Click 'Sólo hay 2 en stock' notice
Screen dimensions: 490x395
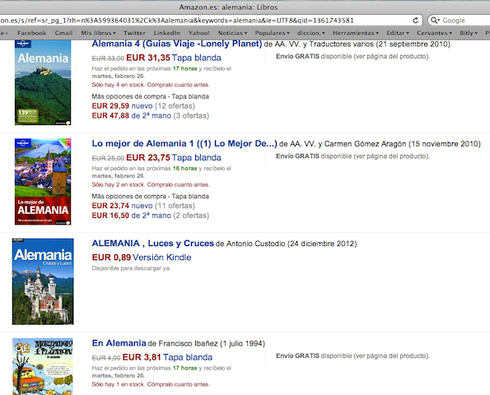151,184
